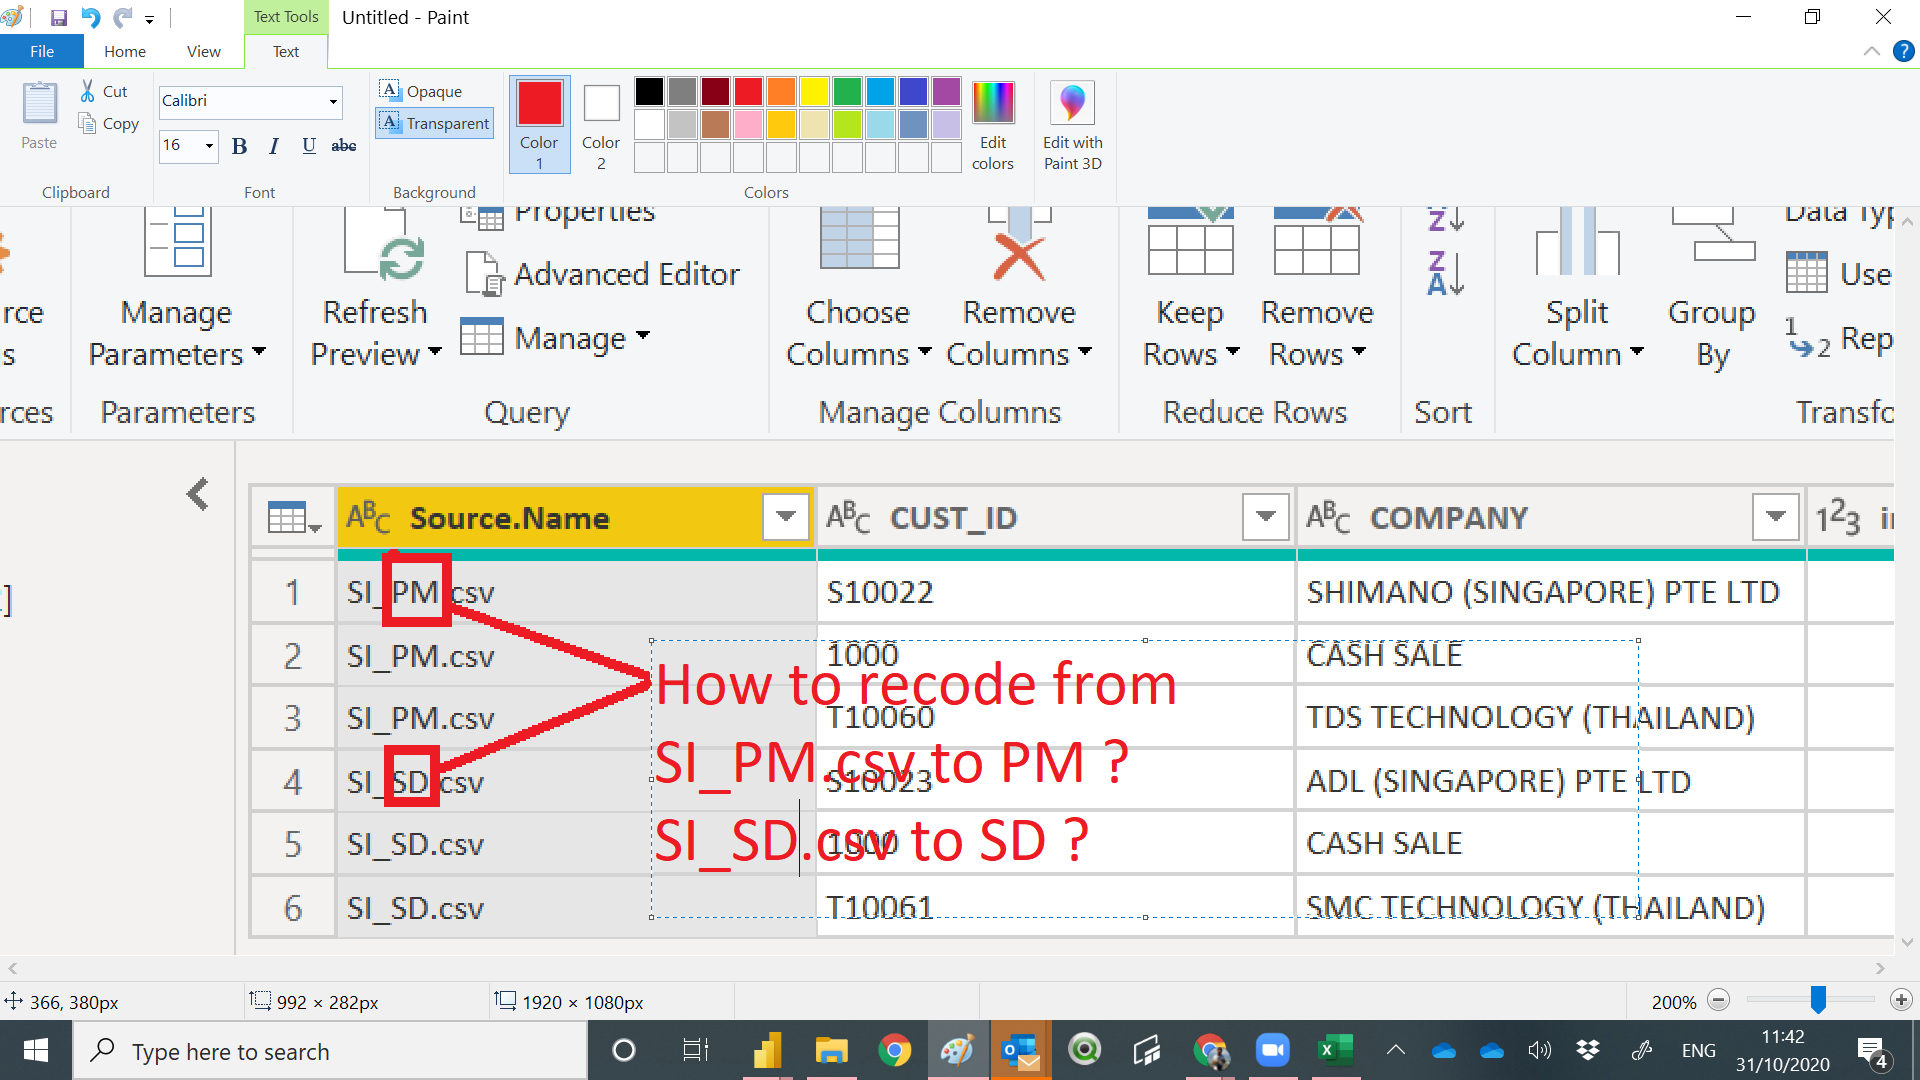Viewport: 1920px width, 1080px height.
Task: Click the zoom out minus button
Action: pos(1719,1000)
